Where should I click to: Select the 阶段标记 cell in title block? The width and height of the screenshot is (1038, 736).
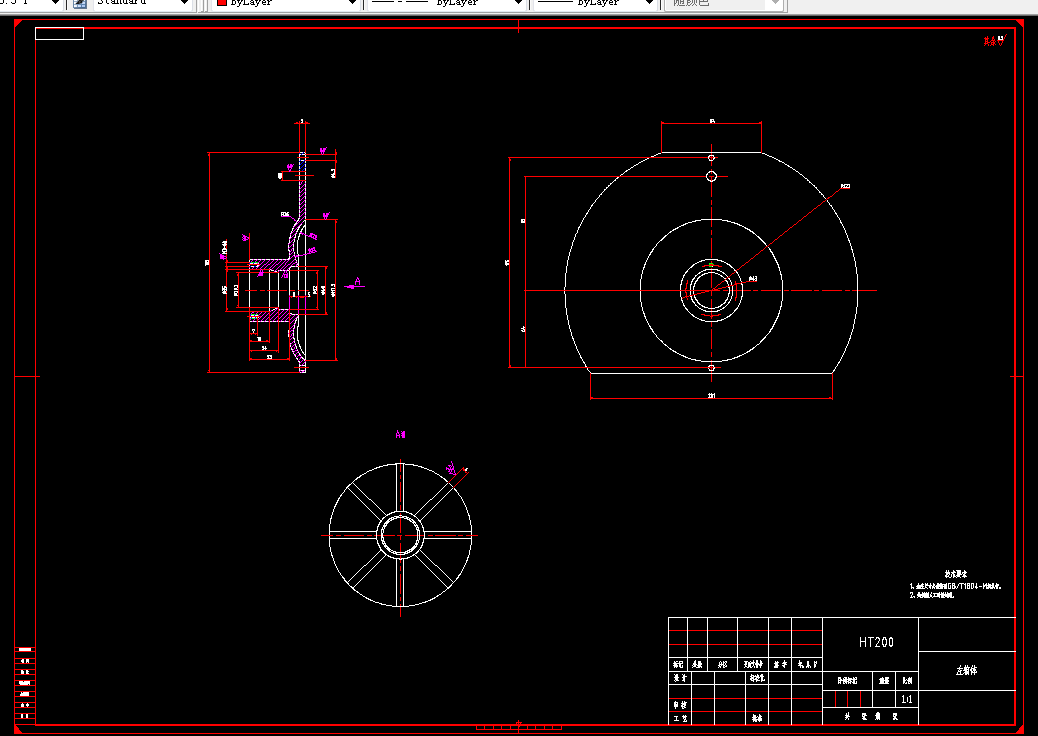pos(847,680)
